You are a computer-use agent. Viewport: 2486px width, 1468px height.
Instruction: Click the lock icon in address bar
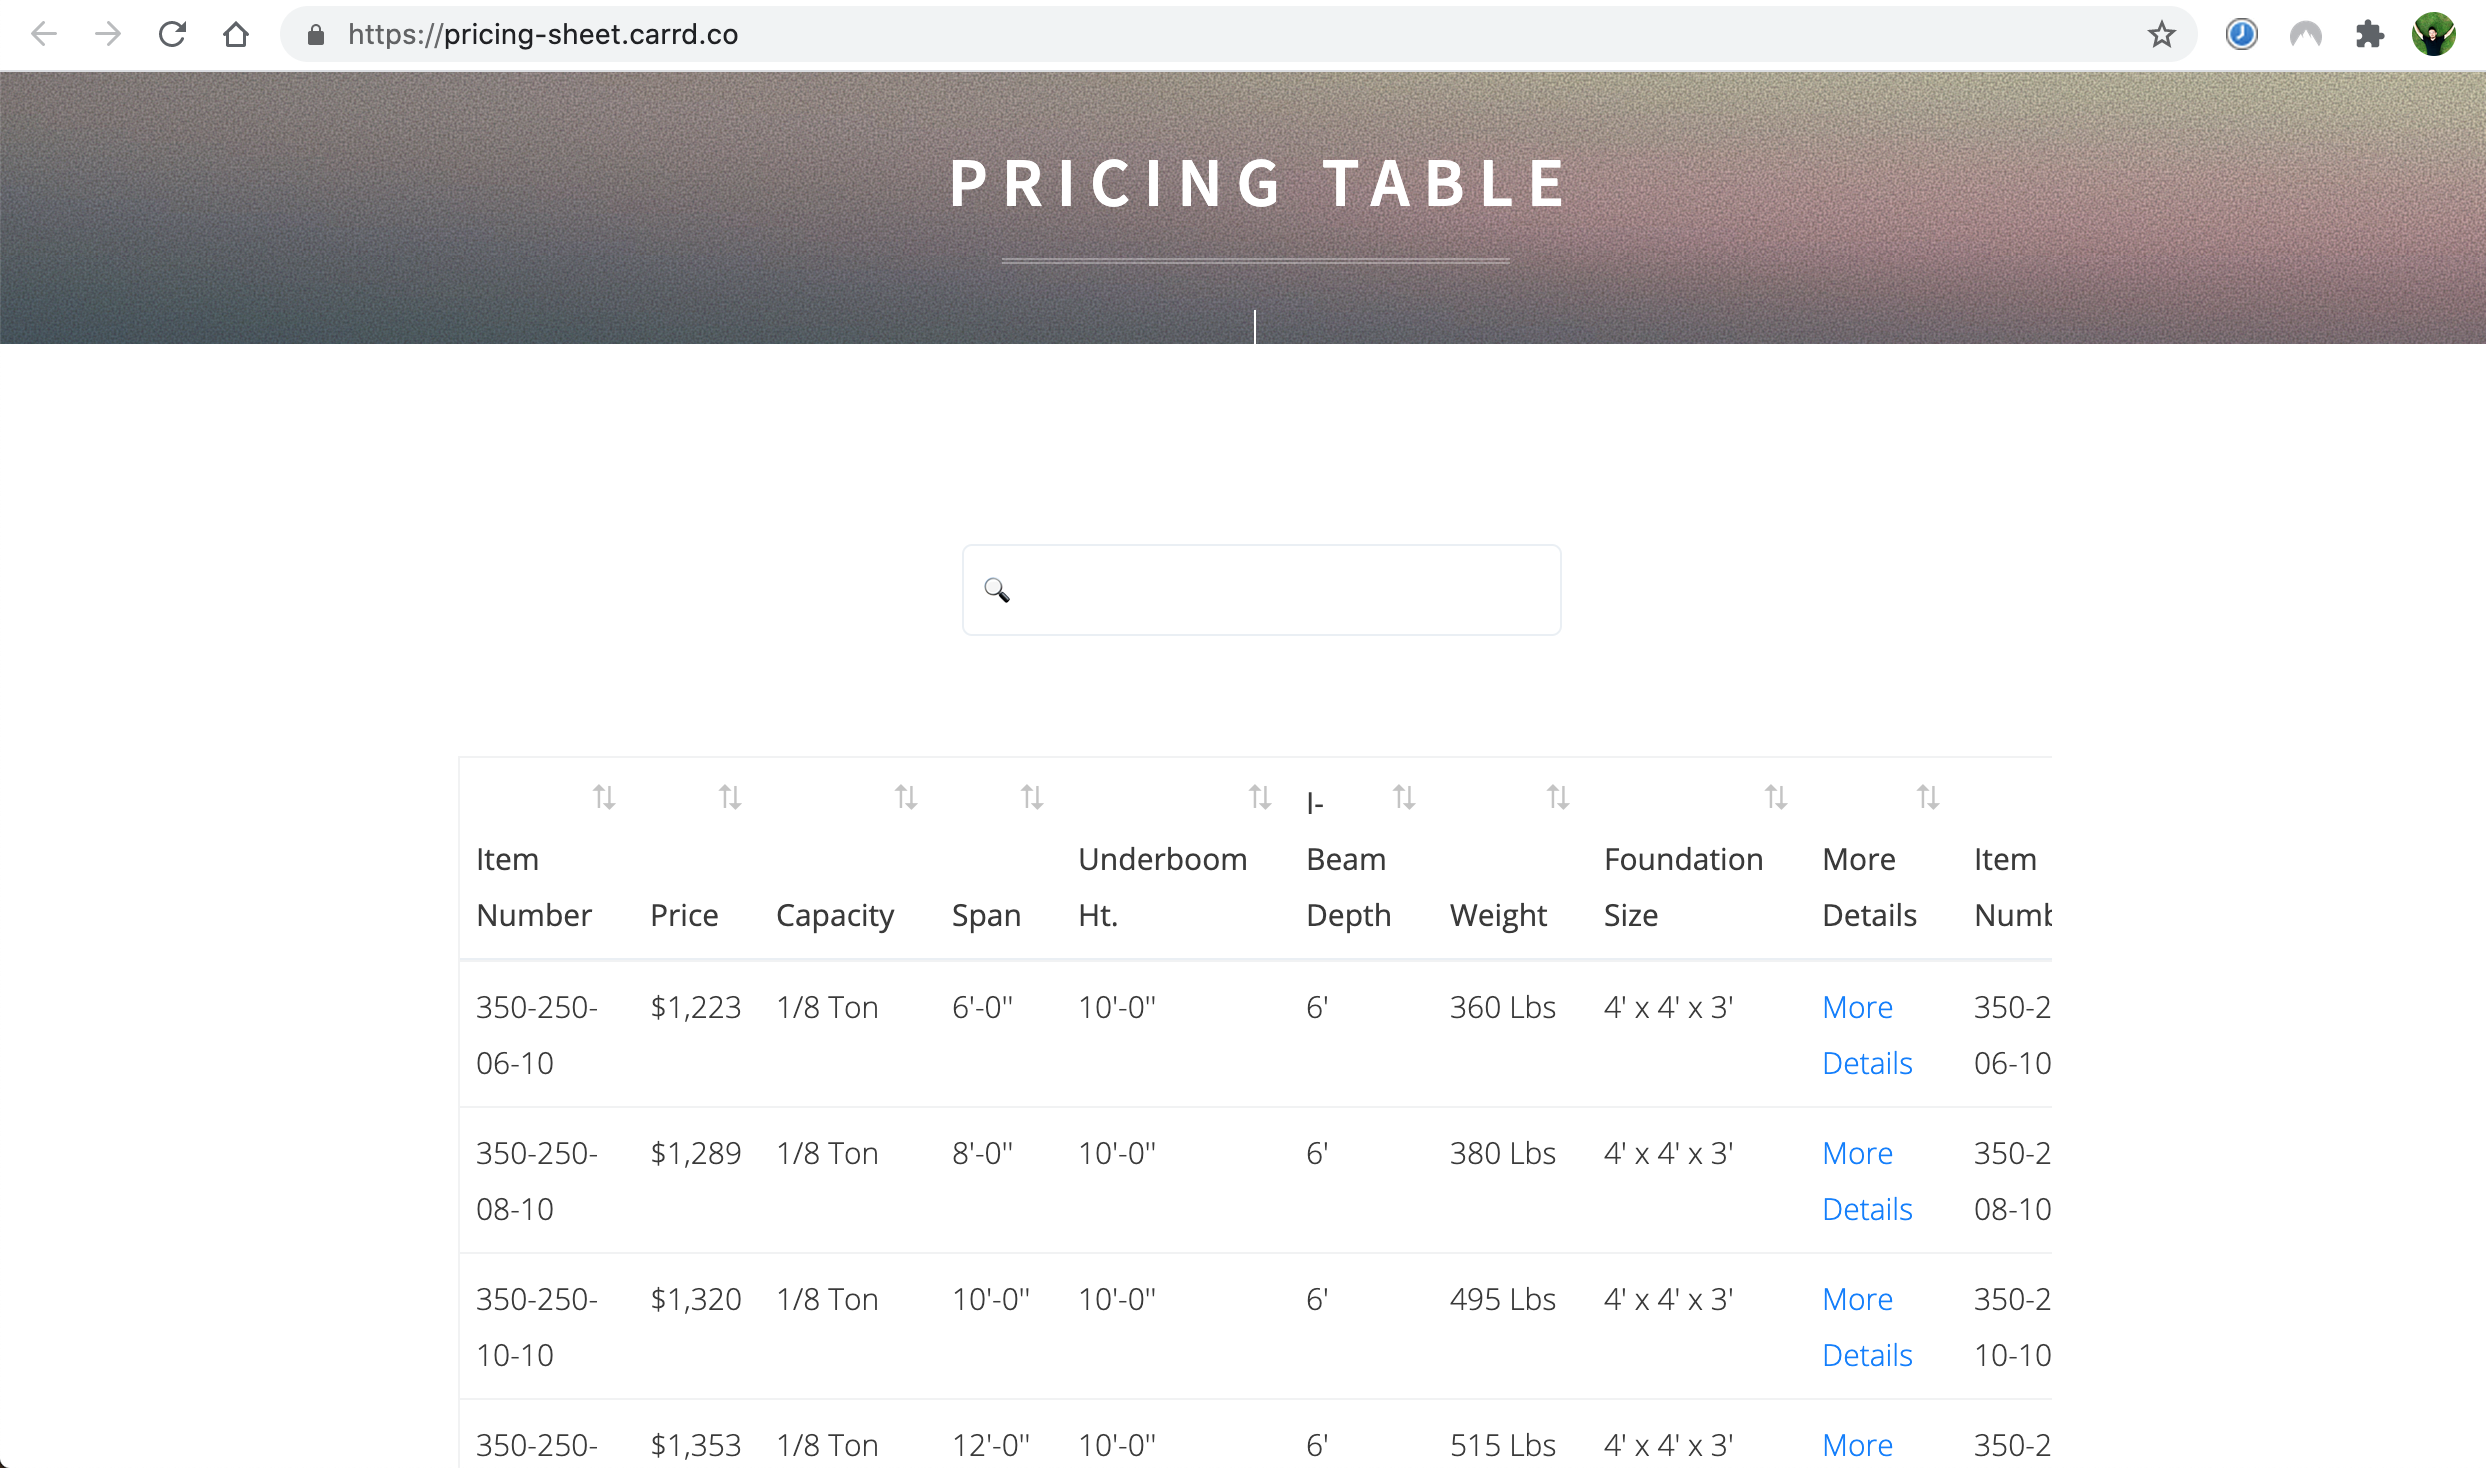(316, 35)
